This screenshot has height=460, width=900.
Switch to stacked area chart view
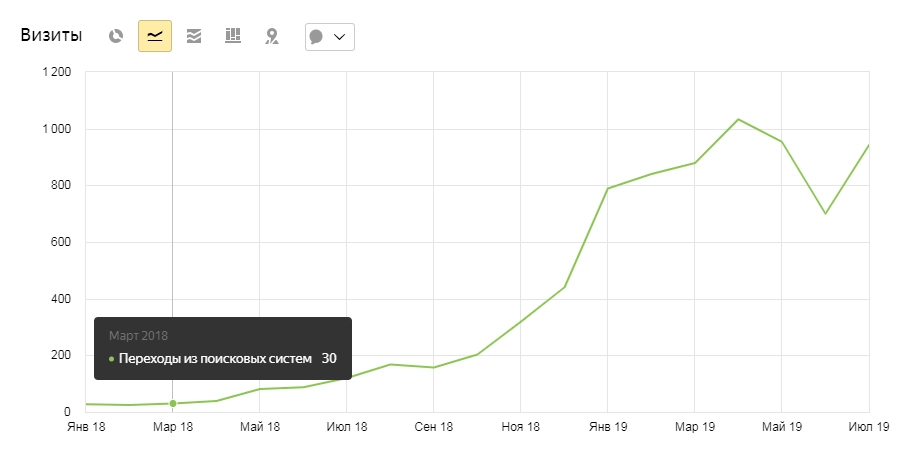(x=194, y=36)
